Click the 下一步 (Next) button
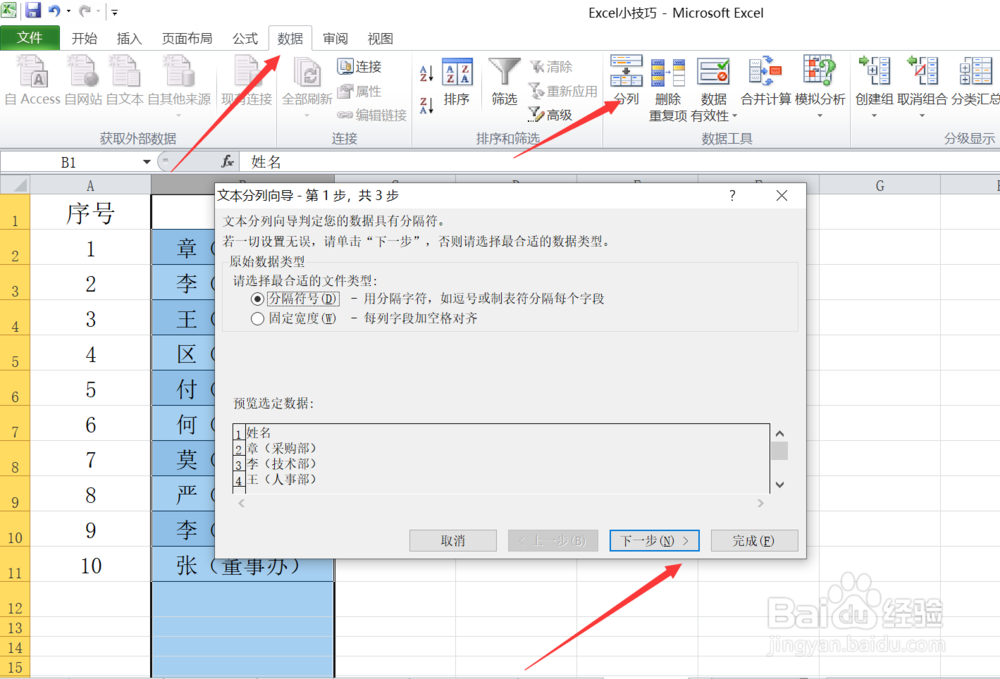 click(x=652, y=541)
